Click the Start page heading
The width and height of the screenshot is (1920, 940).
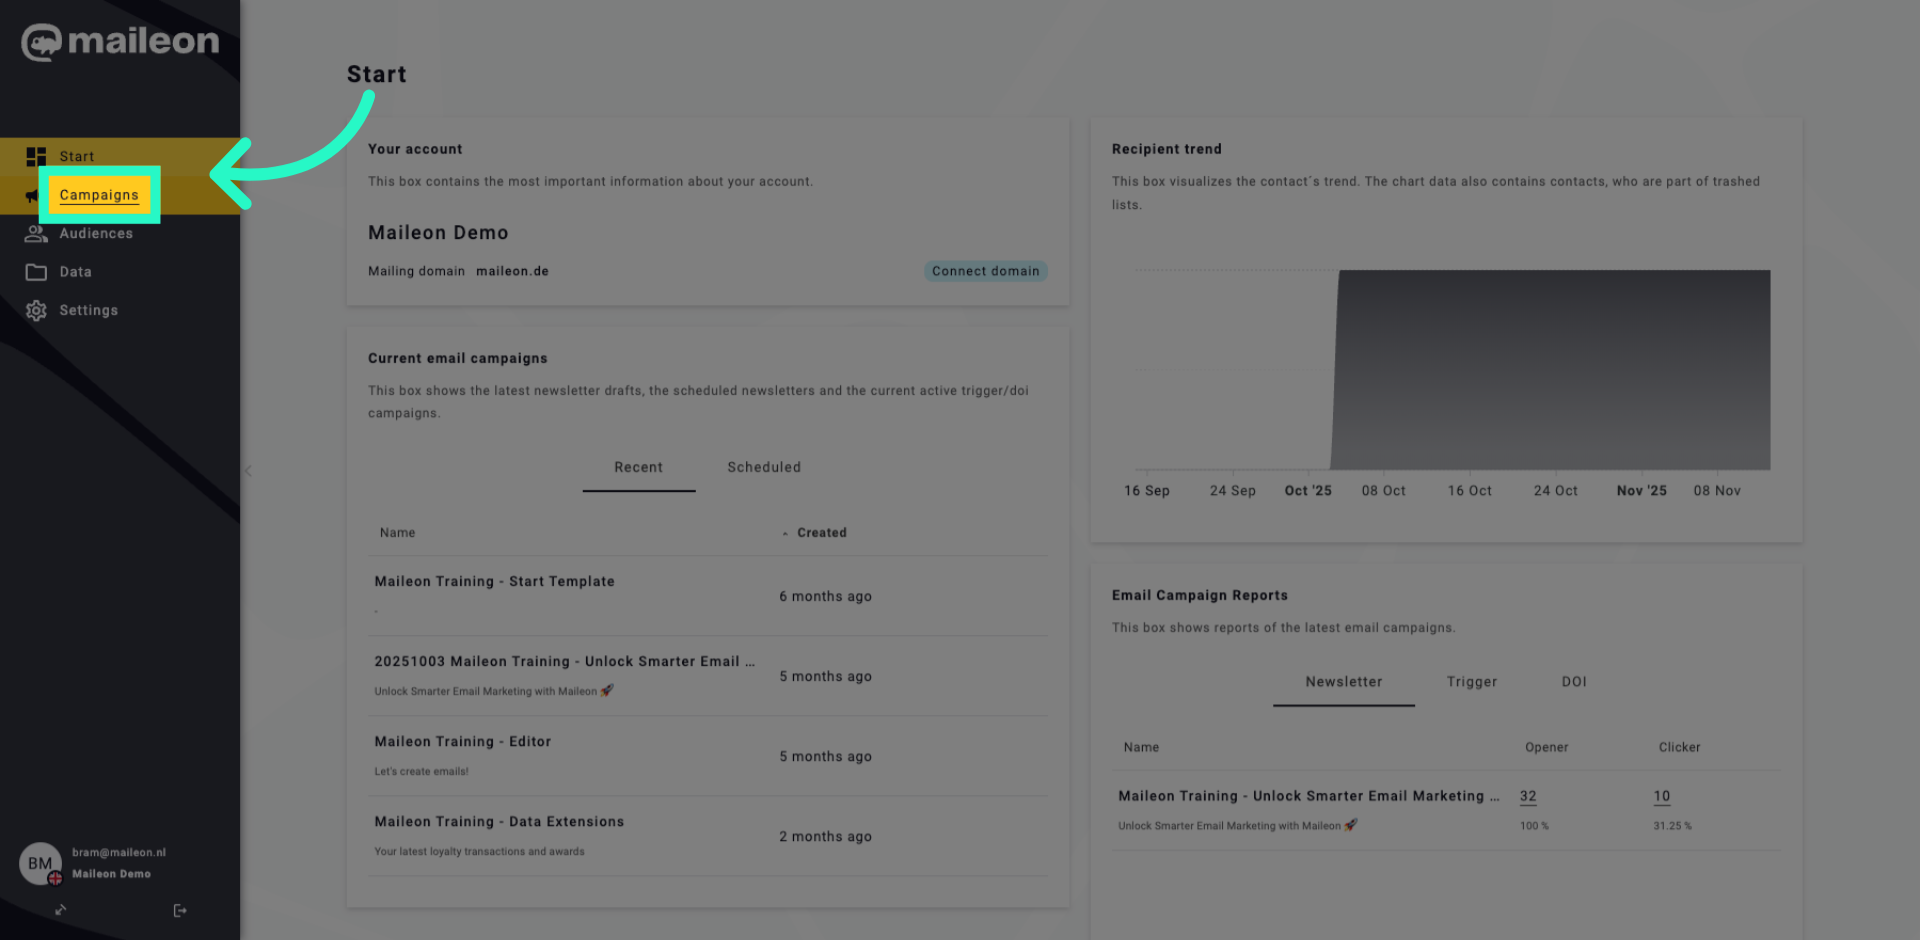(377, 74)
